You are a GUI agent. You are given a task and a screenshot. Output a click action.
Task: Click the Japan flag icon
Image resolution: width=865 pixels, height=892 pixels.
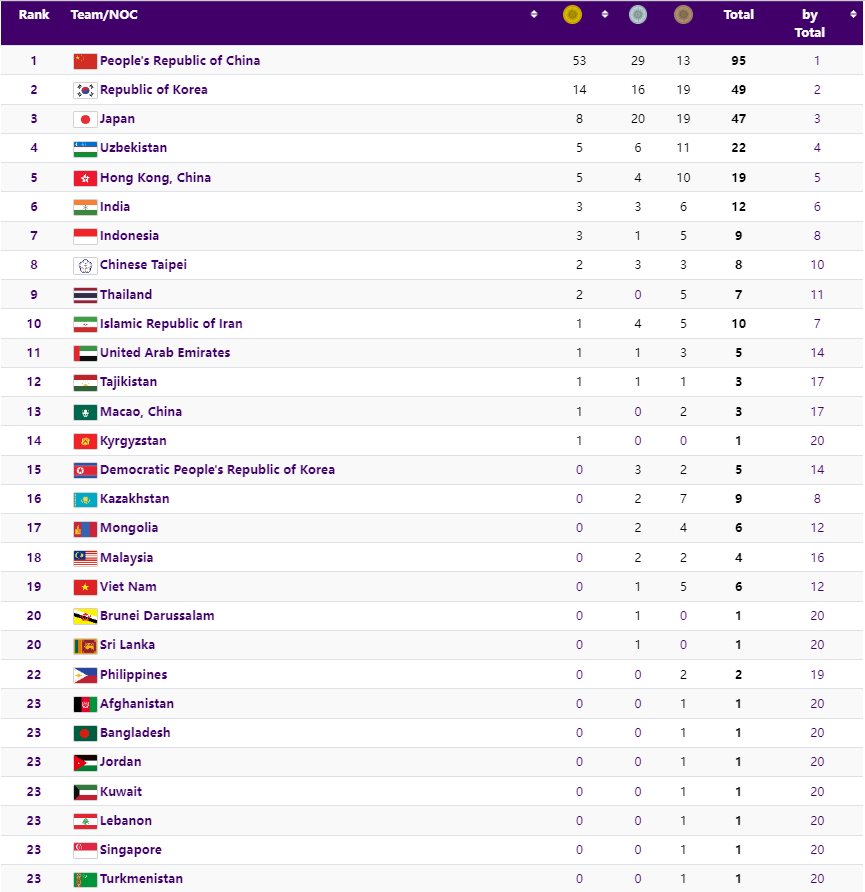tap(85, 119)
